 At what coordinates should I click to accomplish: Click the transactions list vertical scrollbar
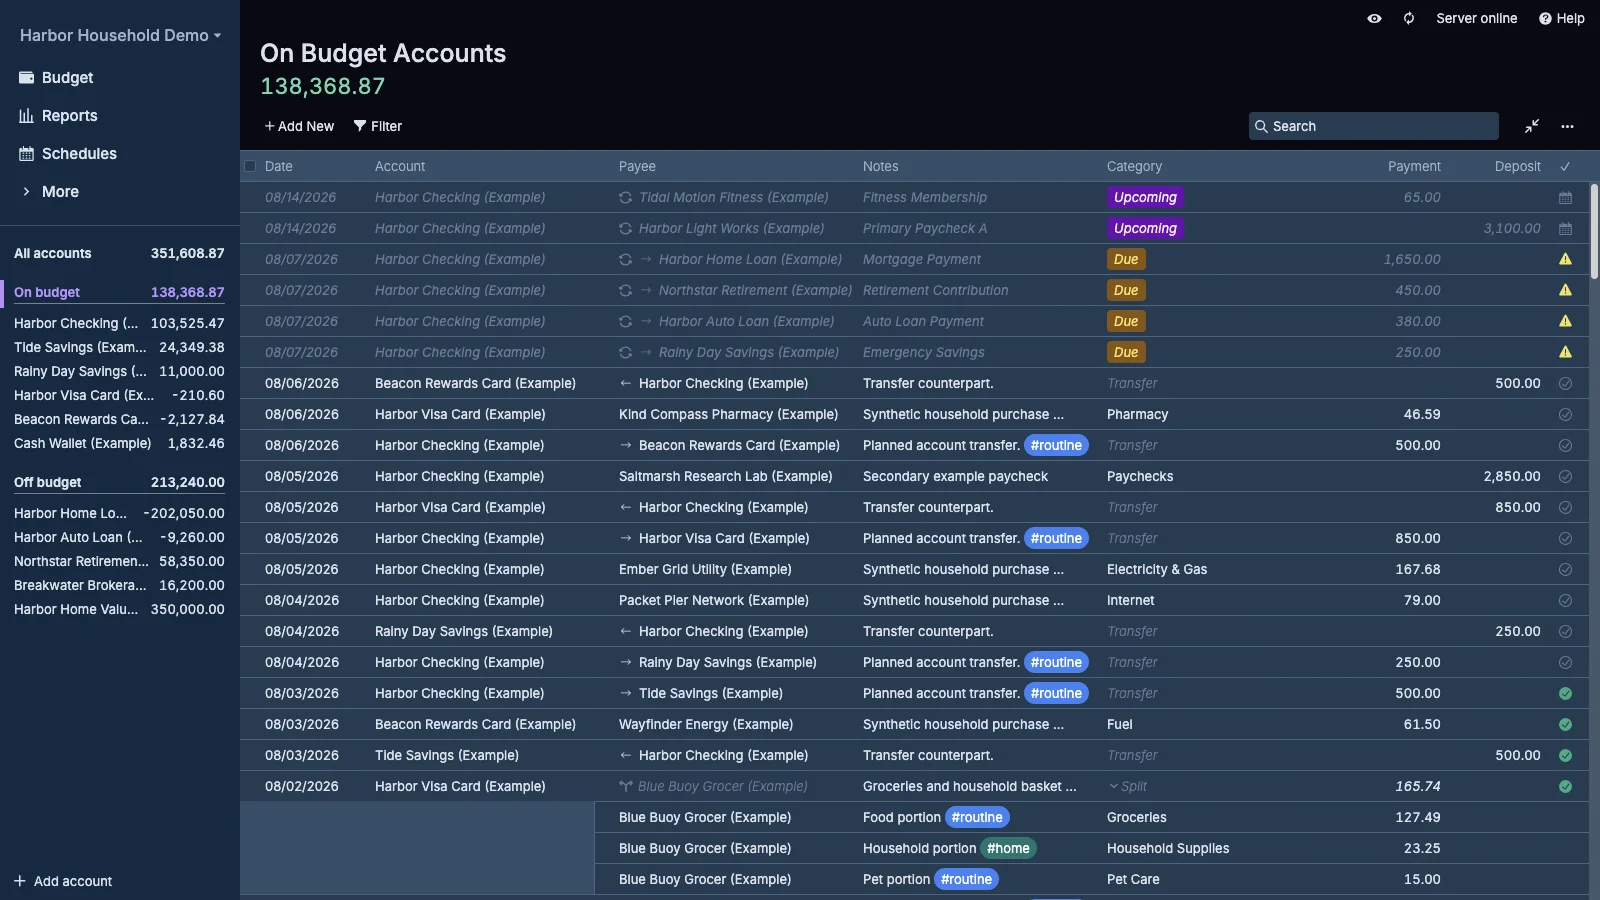1594,230
